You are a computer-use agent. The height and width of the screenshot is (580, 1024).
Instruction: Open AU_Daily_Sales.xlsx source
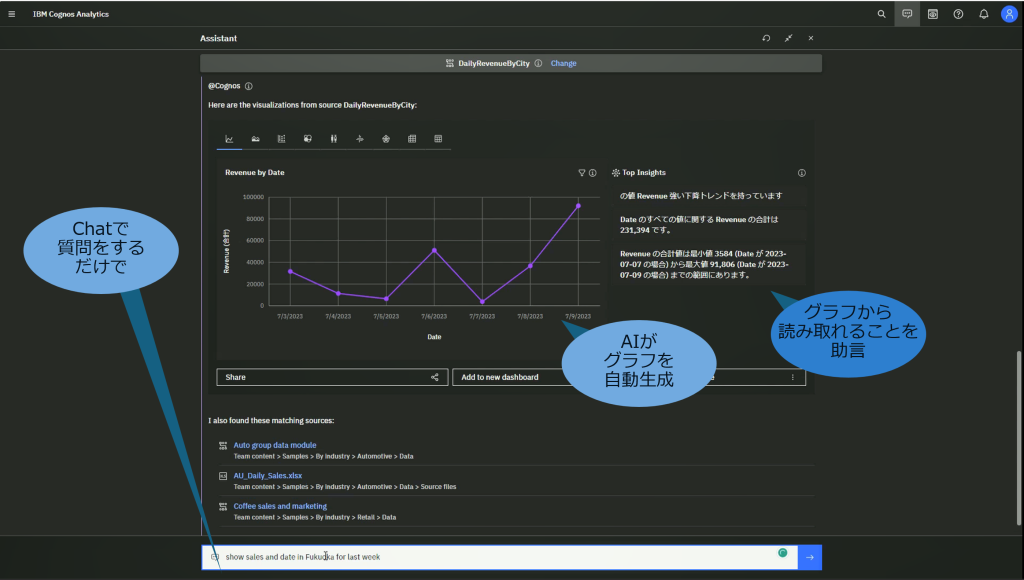click(268, 475)
